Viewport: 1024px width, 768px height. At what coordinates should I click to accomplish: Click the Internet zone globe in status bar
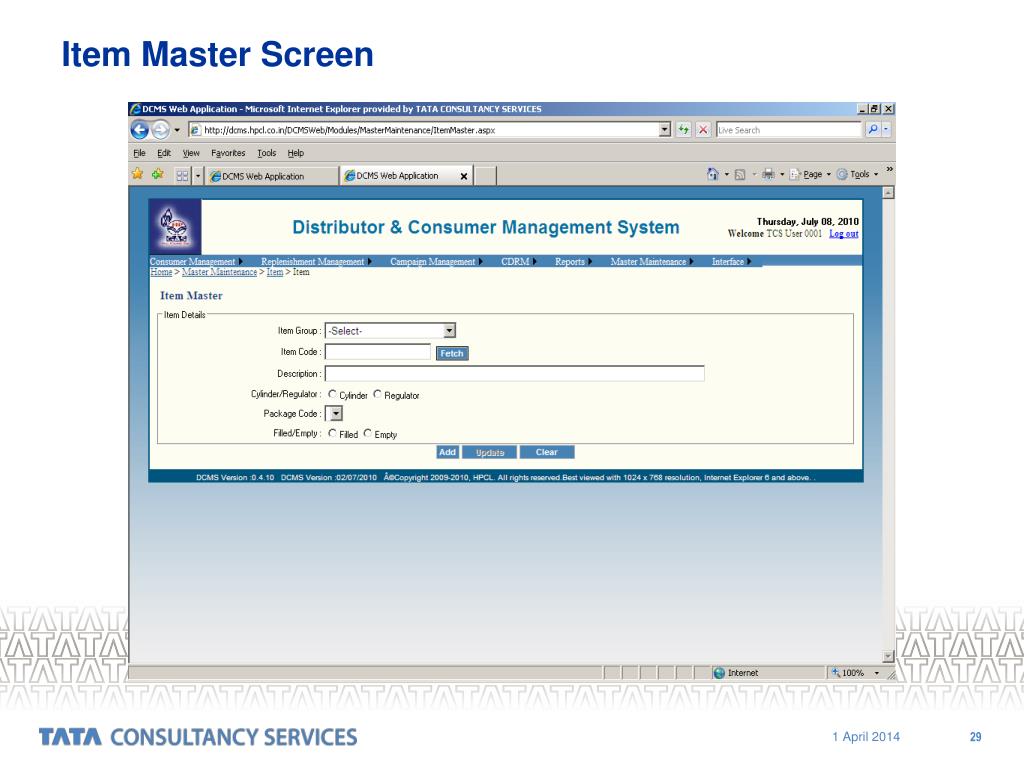719,673
